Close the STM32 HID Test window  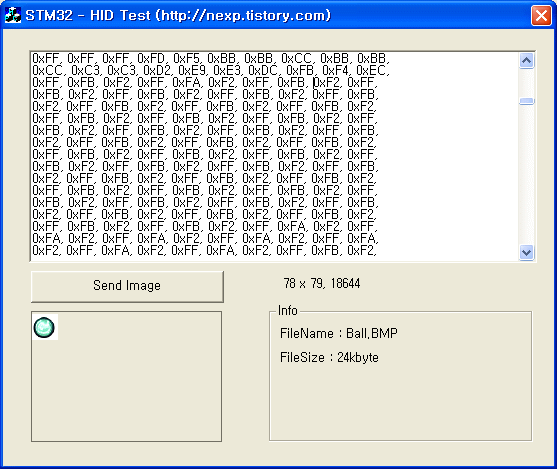541,15
